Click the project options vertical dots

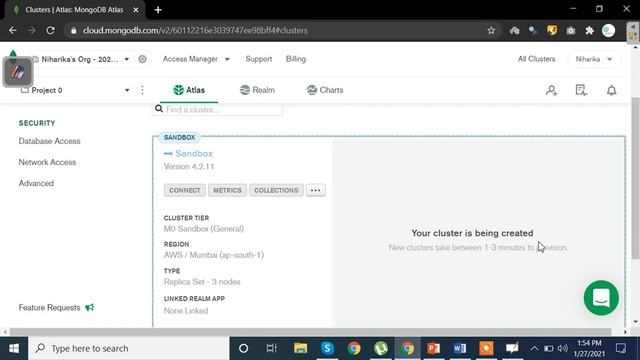pyautogui.click(x=142, y=90)
